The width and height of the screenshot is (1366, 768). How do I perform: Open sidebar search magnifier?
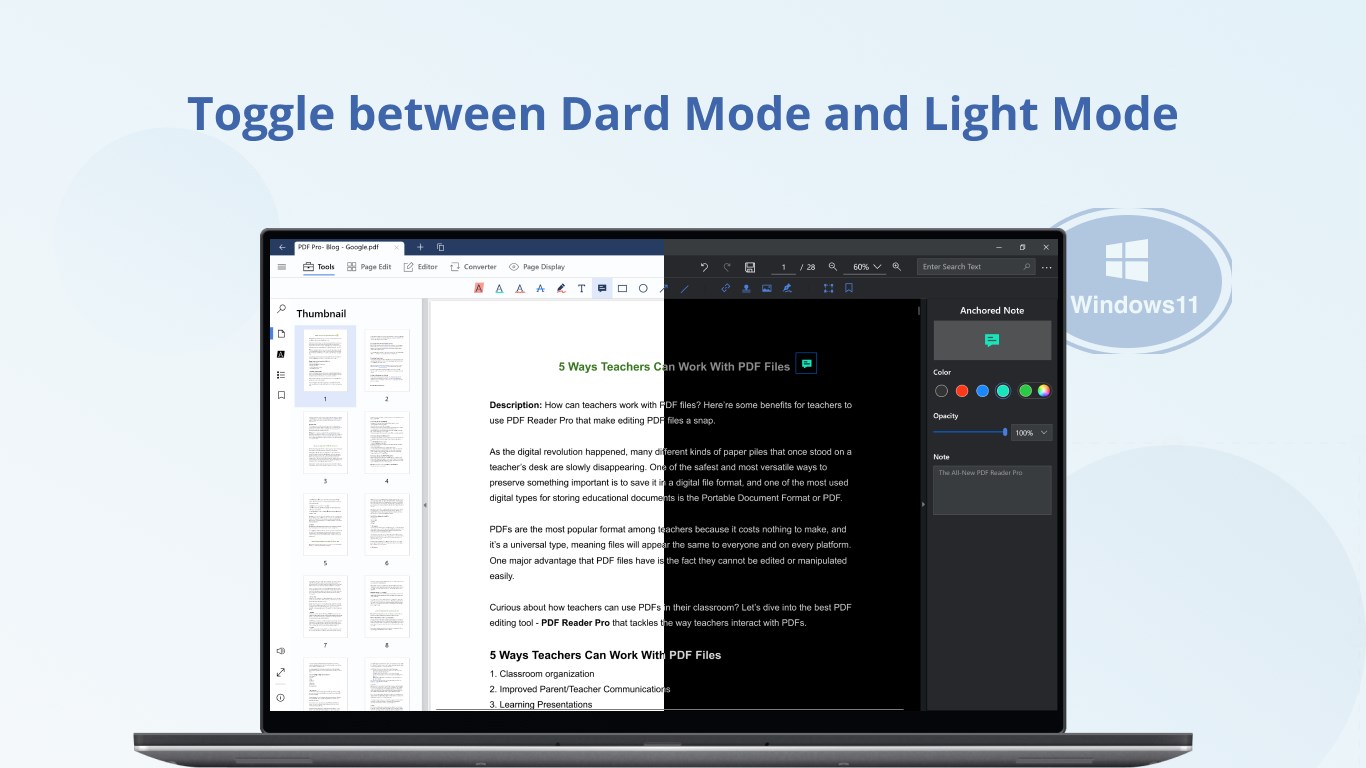[x=281, y=310]
